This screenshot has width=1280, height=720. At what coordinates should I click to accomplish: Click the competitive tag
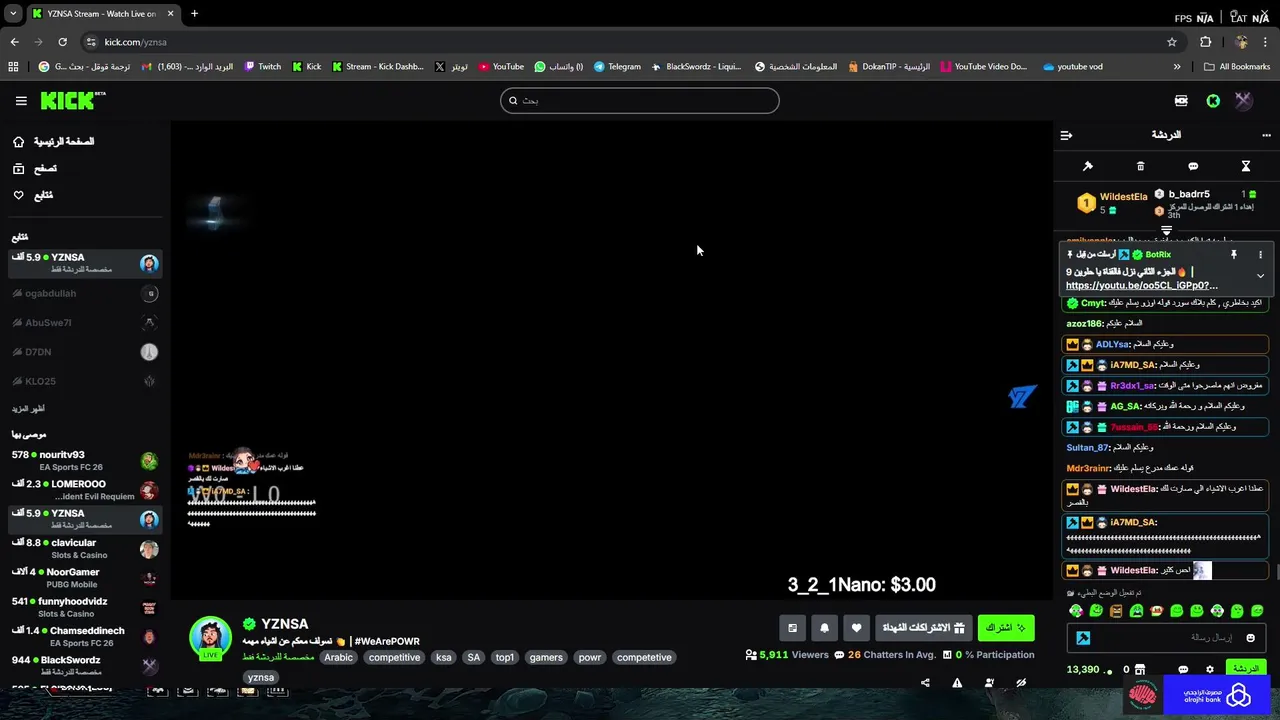click(394, 657)
